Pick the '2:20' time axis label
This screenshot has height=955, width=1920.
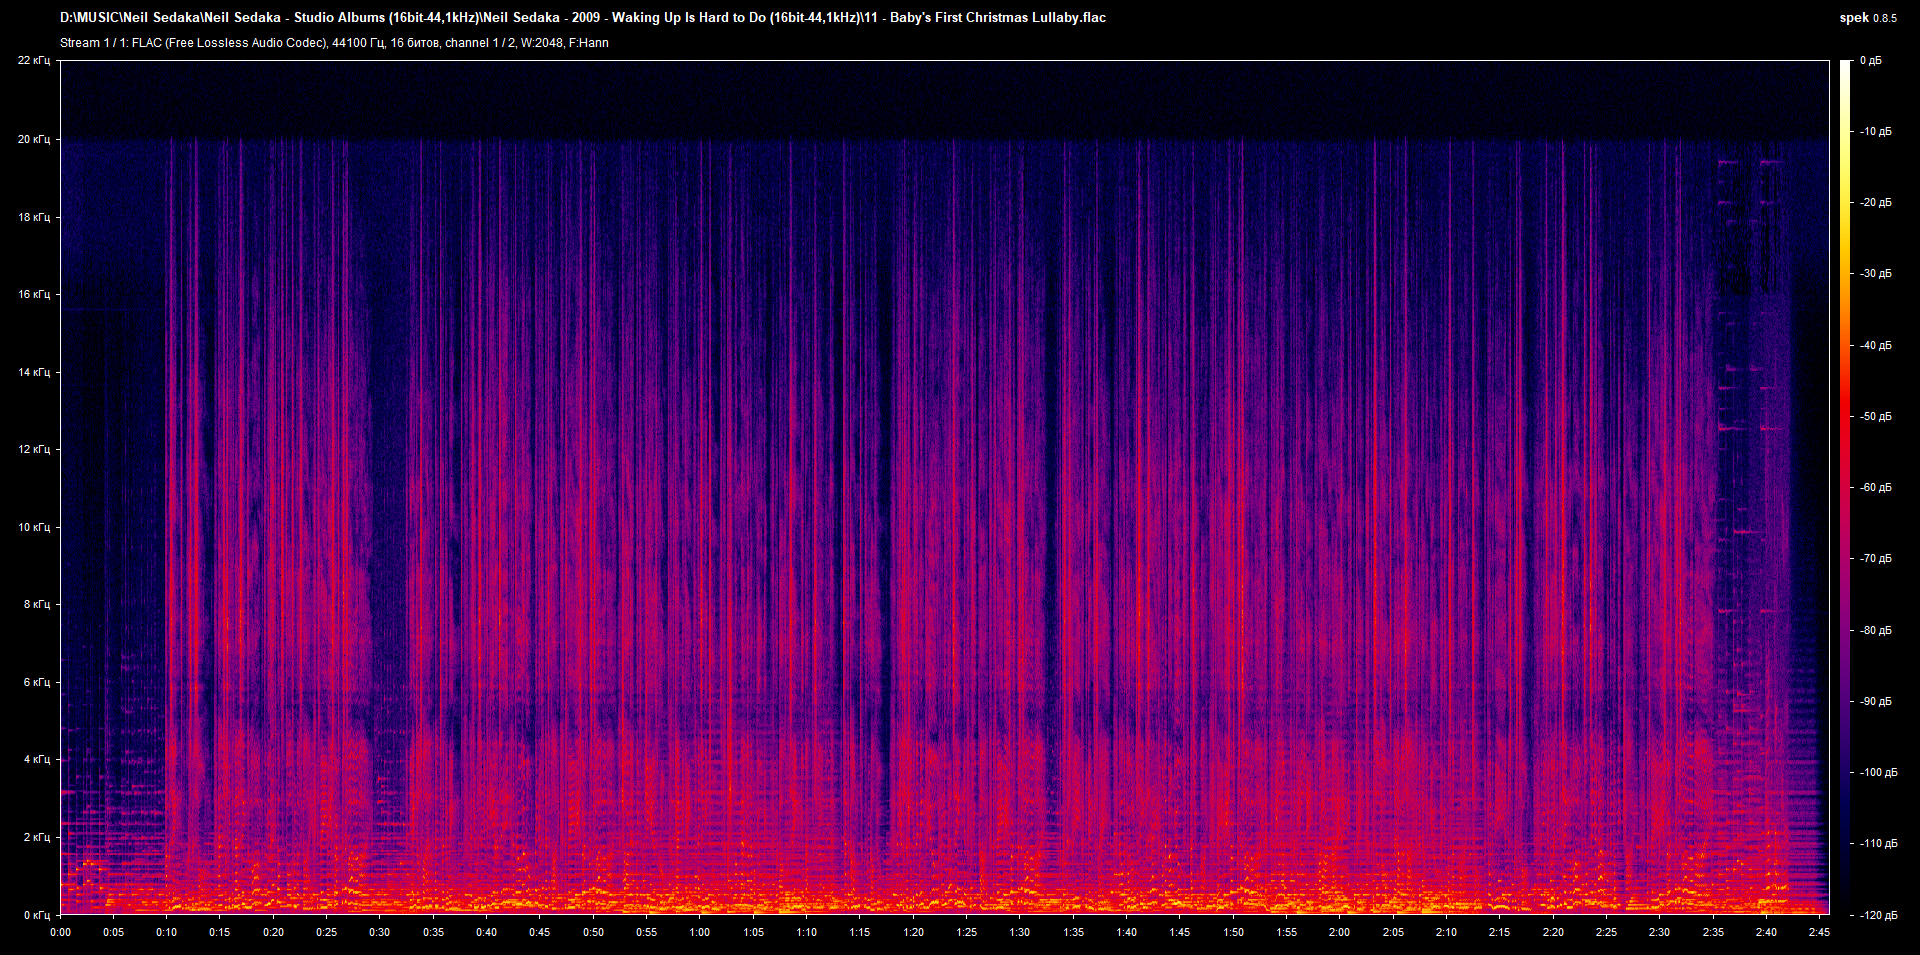pyautogui.click(x=1554, y=932)
